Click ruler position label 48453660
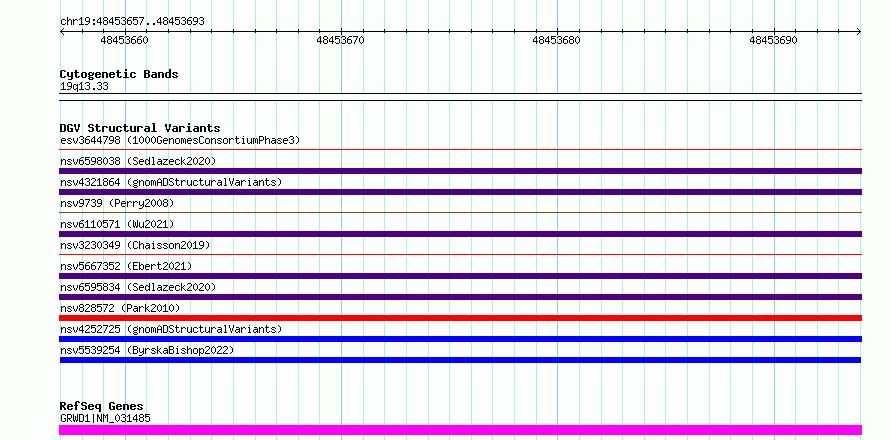Screen dimensions: 890x440 124,40
